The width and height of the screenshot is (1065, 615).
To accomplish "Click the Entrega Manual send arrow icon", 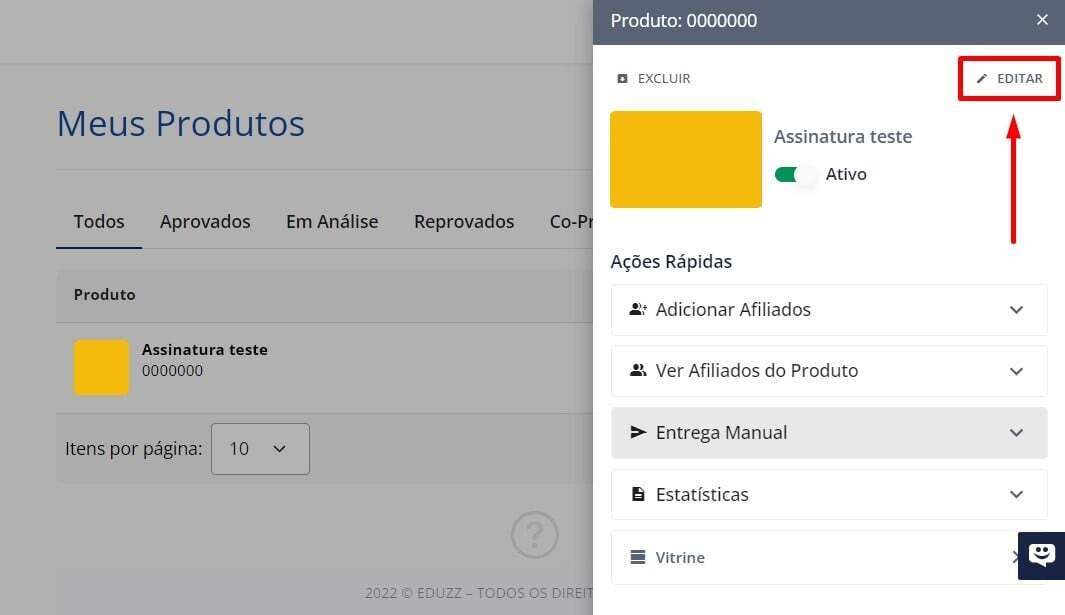I will click(638, 433).
